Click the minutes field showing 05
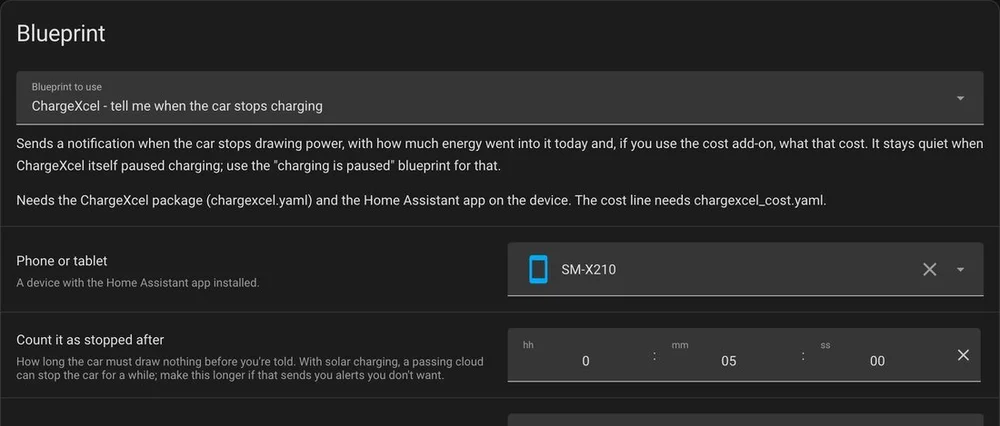 (x=728, y=361)
